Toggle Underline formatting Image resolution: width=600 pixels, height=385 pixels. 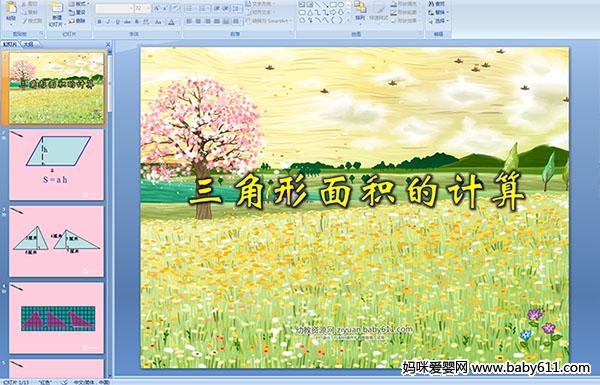[117, 22]
